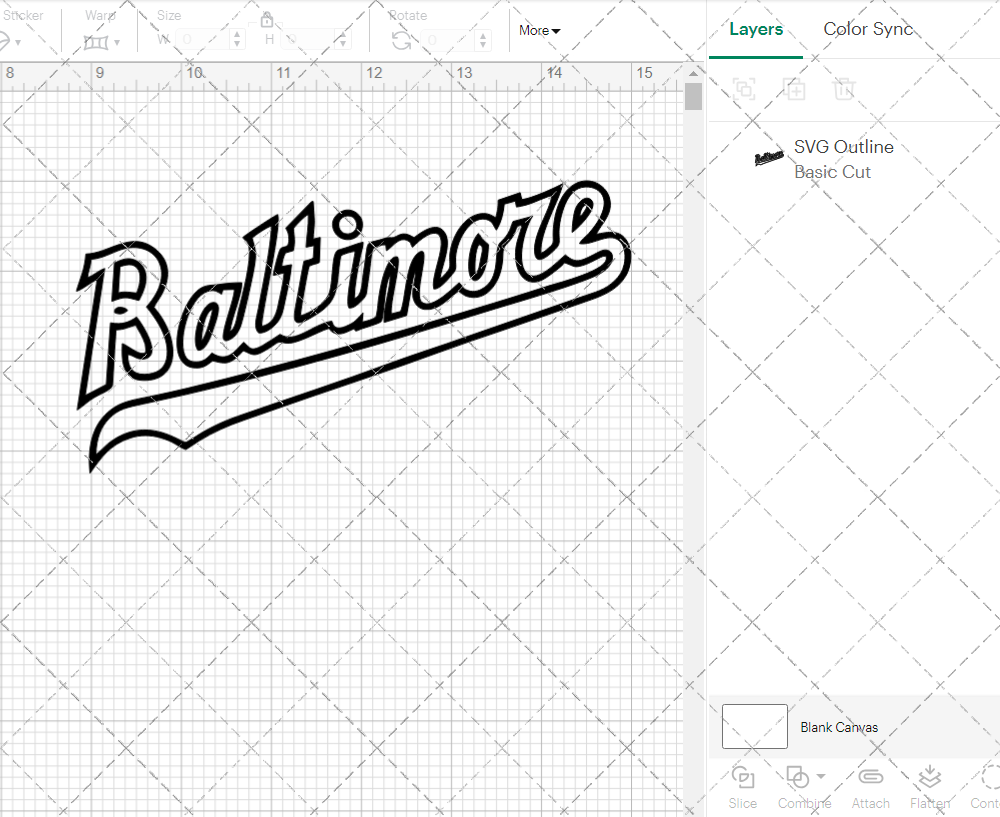Select the Layers tab

coord(756,29)
